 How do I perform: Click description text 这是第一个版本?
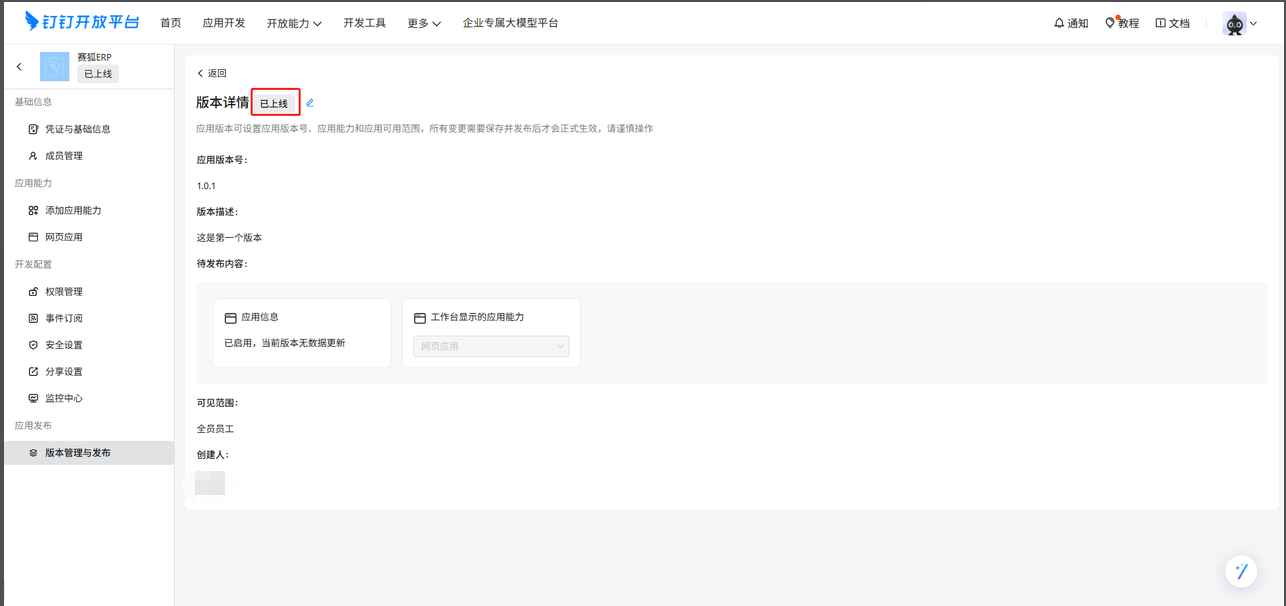coord(229,238)
